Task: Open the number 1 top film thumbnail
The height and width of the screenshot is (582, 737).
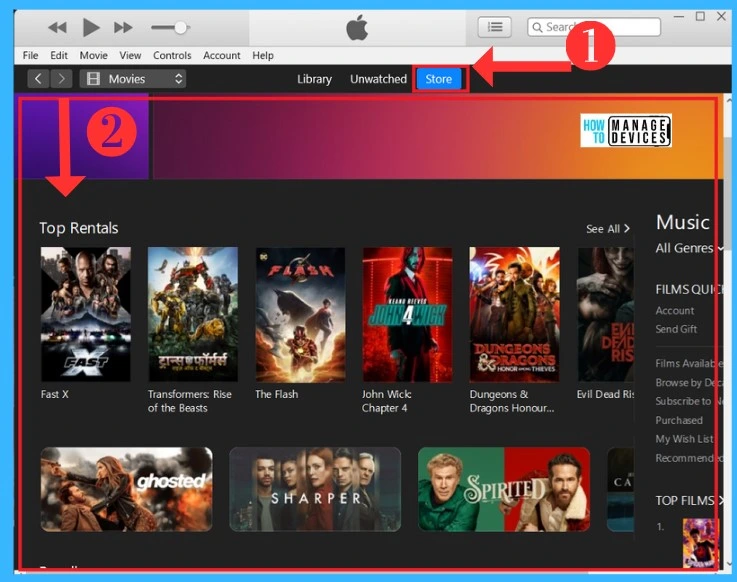Action: (700, 543)
